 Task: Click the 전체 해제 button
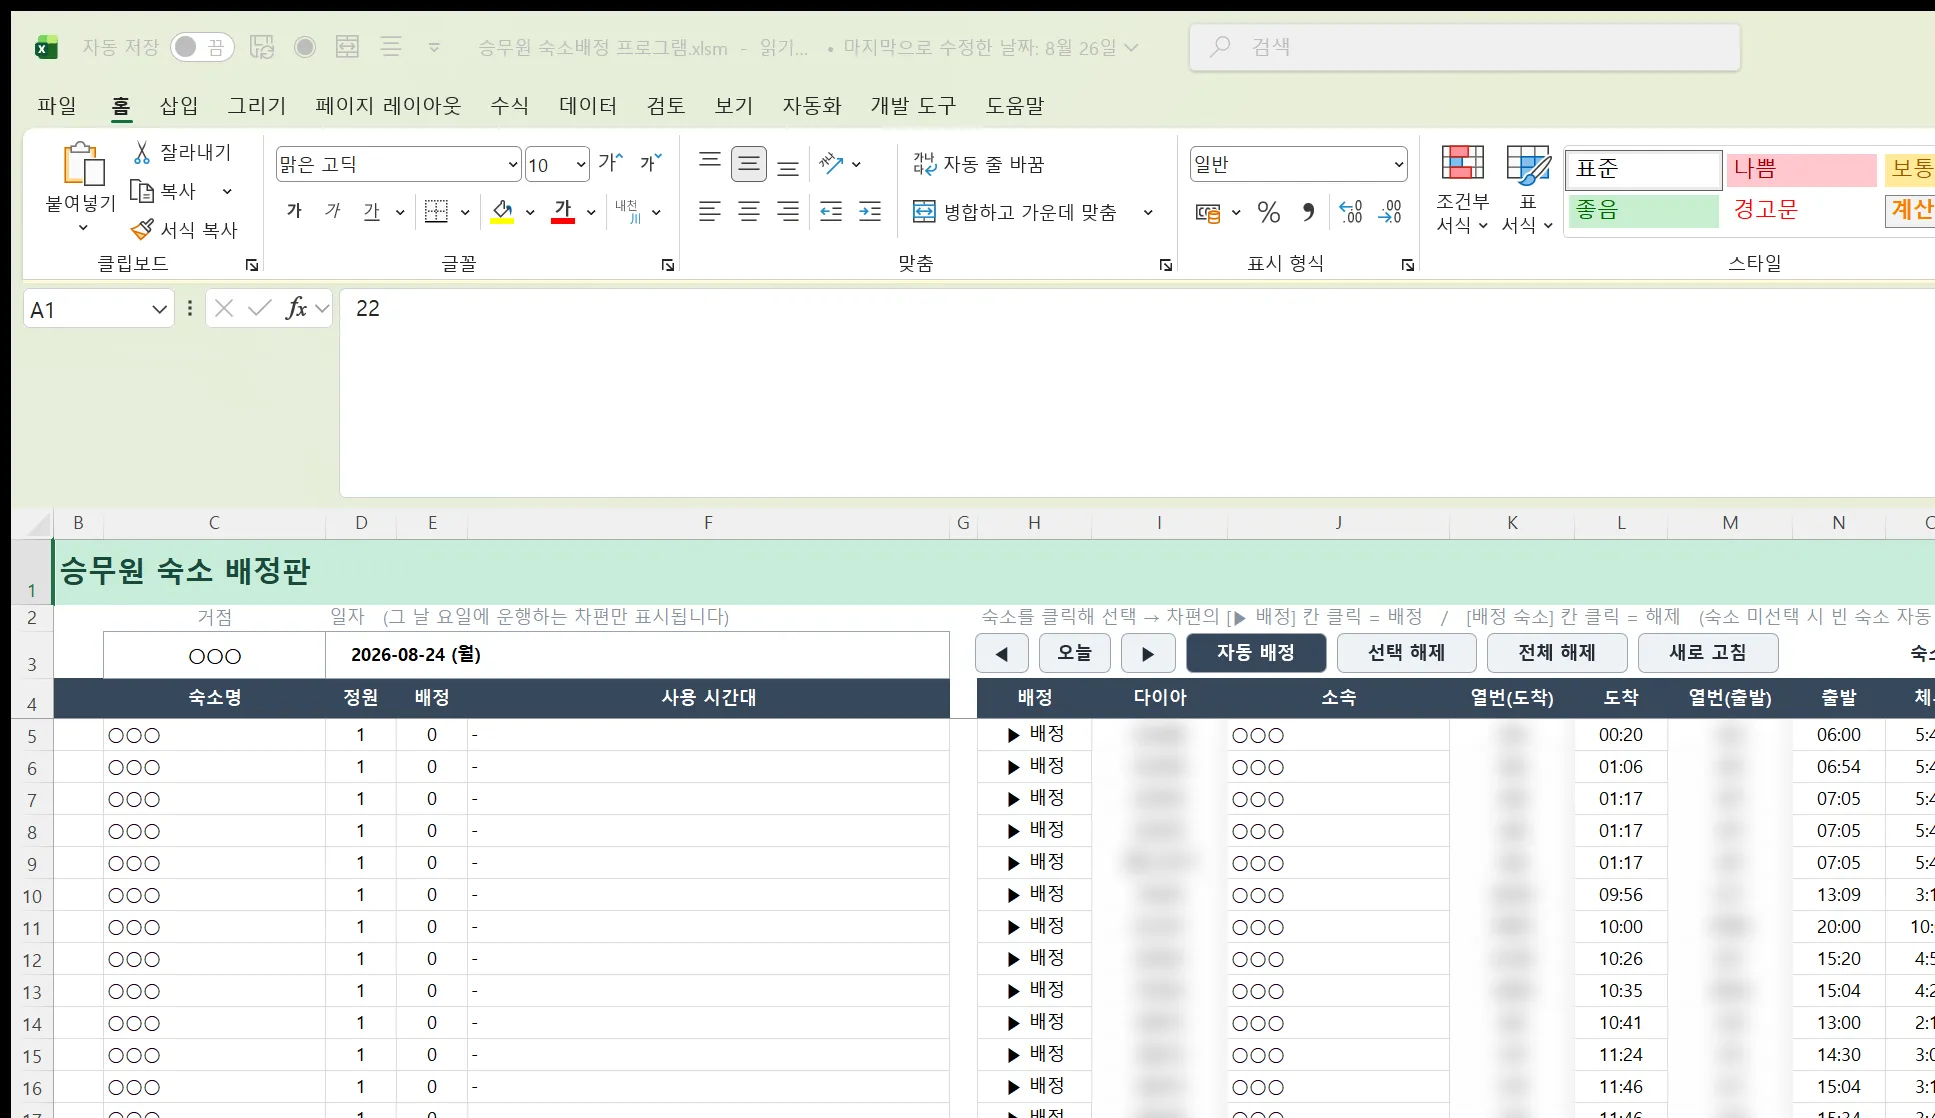[1557, 652]
